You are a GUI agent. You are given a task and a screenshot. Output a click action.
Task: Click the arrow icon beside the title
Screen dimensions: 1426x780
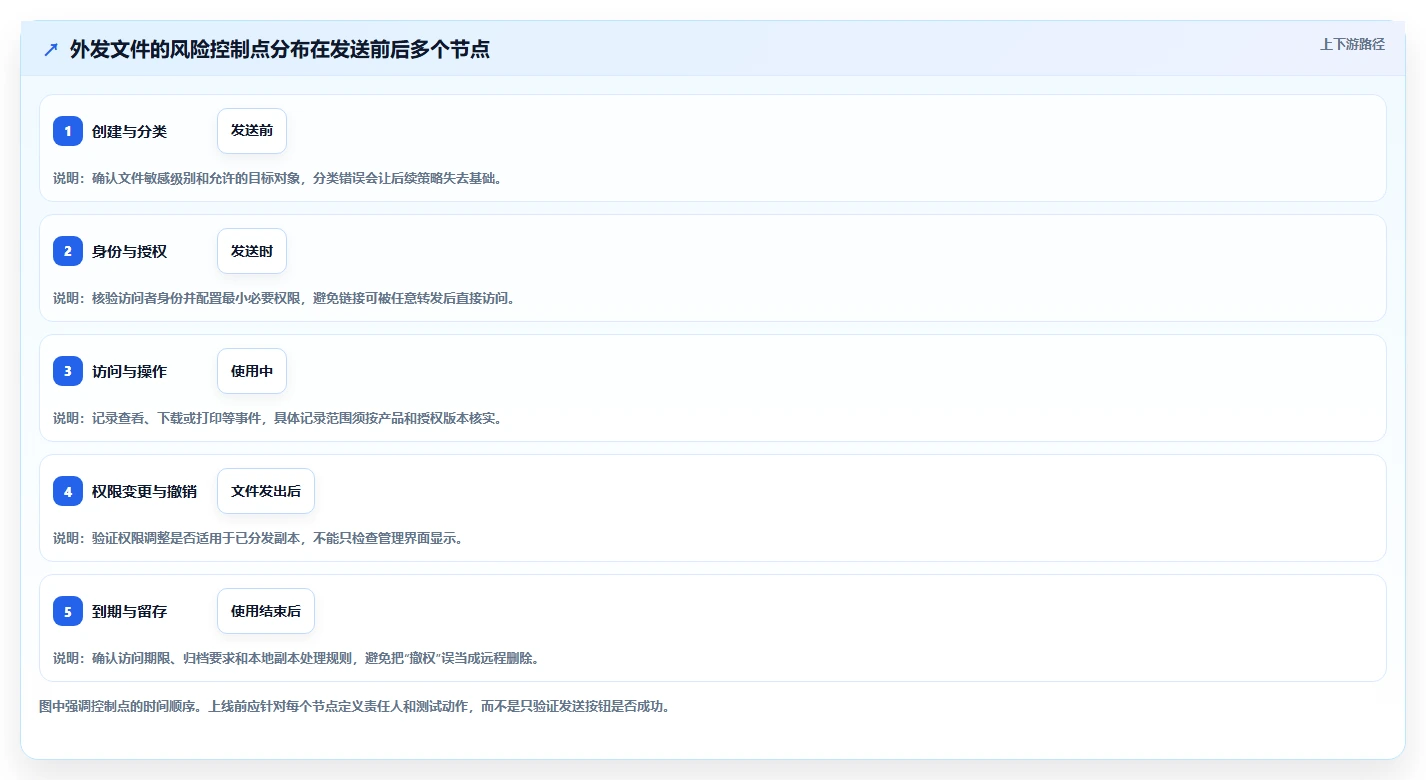[x=51, y=49]
